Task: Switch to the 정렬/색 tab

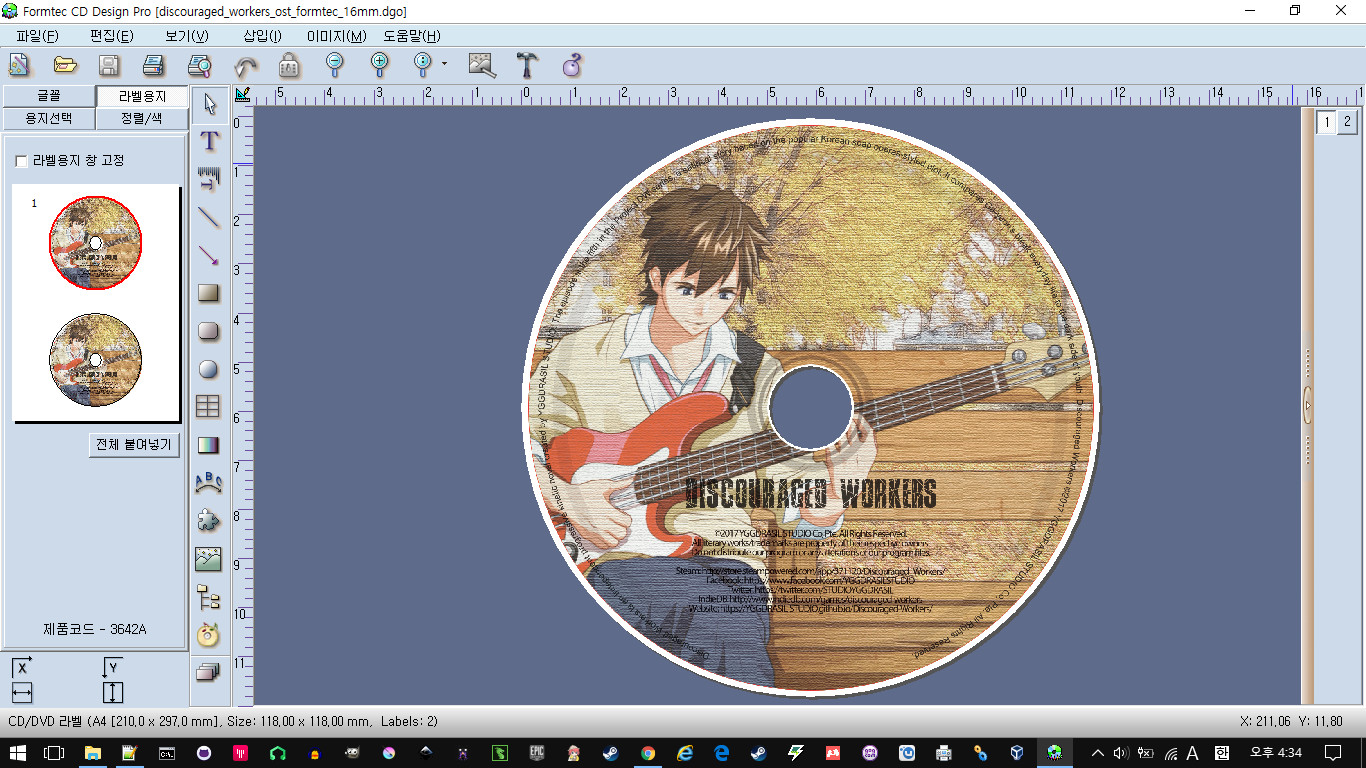Action: click(141, 118)
